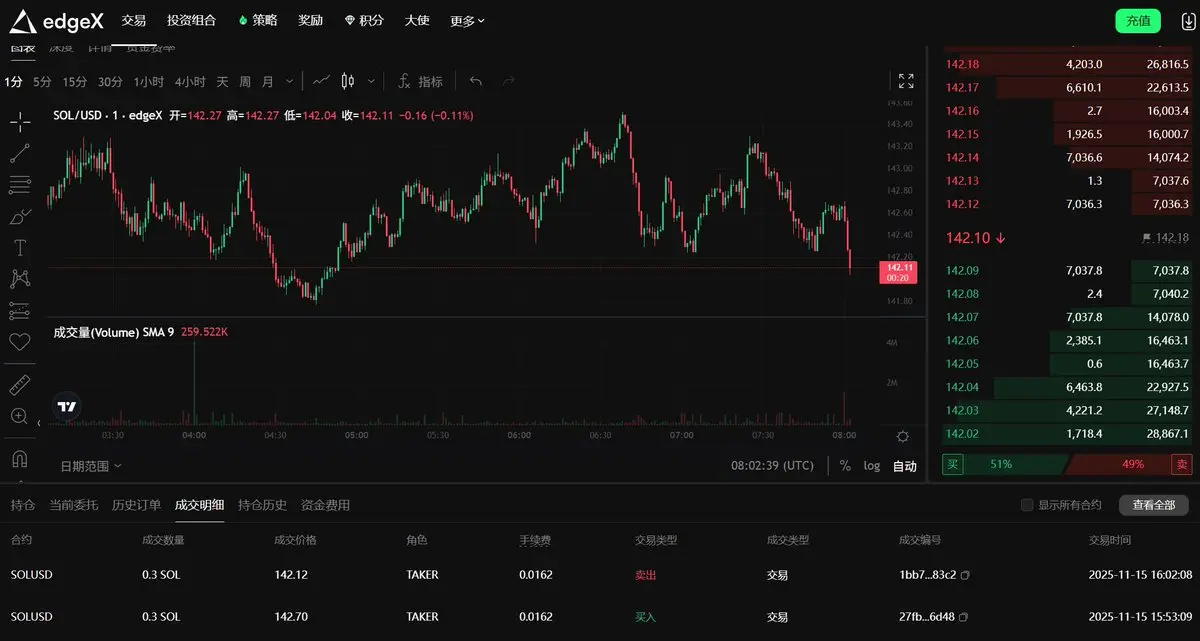
Task: Click the 142.11 current price label on the axis
Action: pos(897,272)
